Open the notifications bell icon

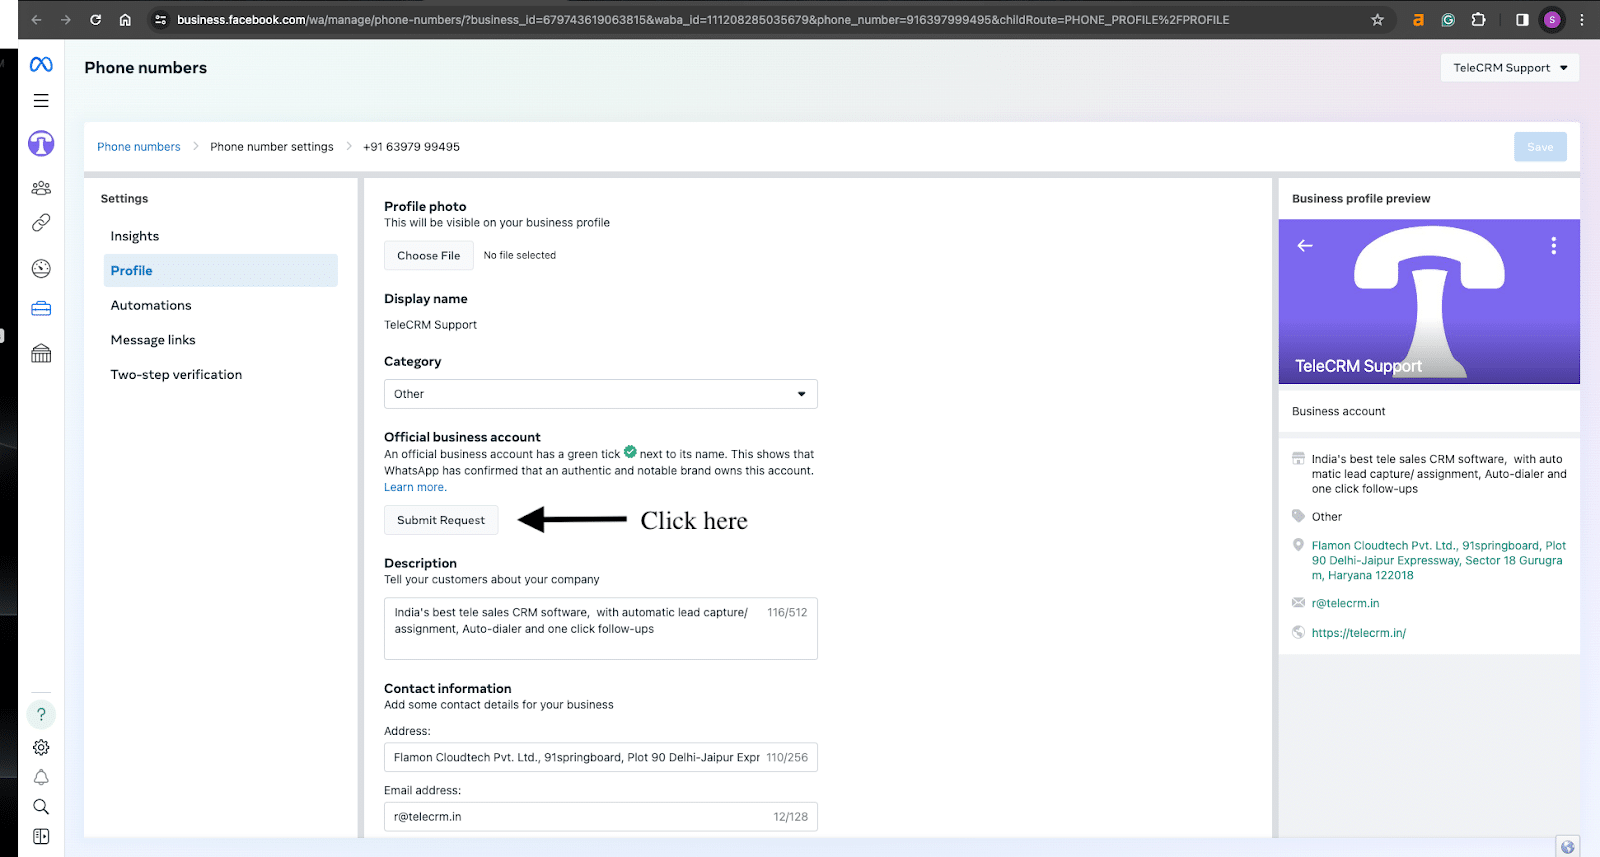pos(41,777)
